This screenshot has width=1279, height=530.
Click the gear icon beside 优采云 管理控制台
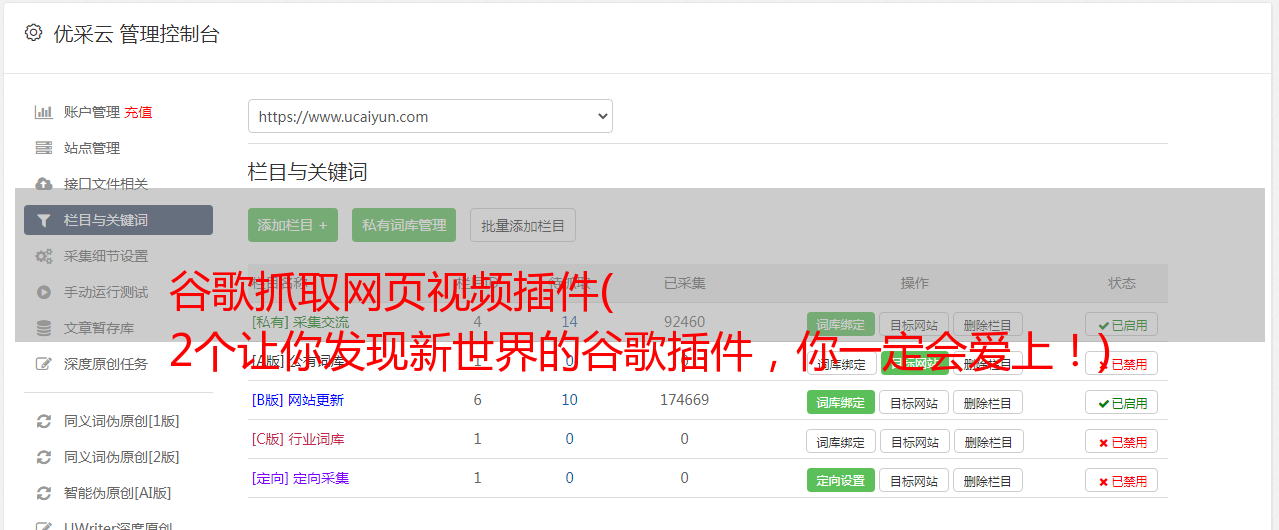(x=33, y=33)
